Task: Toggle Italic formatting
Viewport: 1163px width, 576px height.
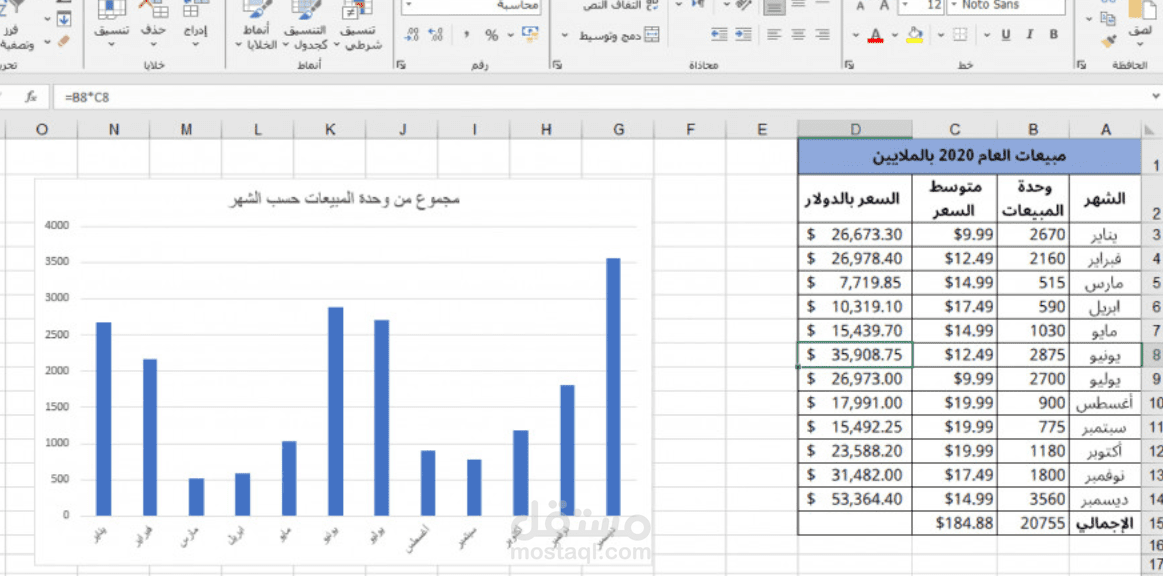Action: click(1029, 34)
